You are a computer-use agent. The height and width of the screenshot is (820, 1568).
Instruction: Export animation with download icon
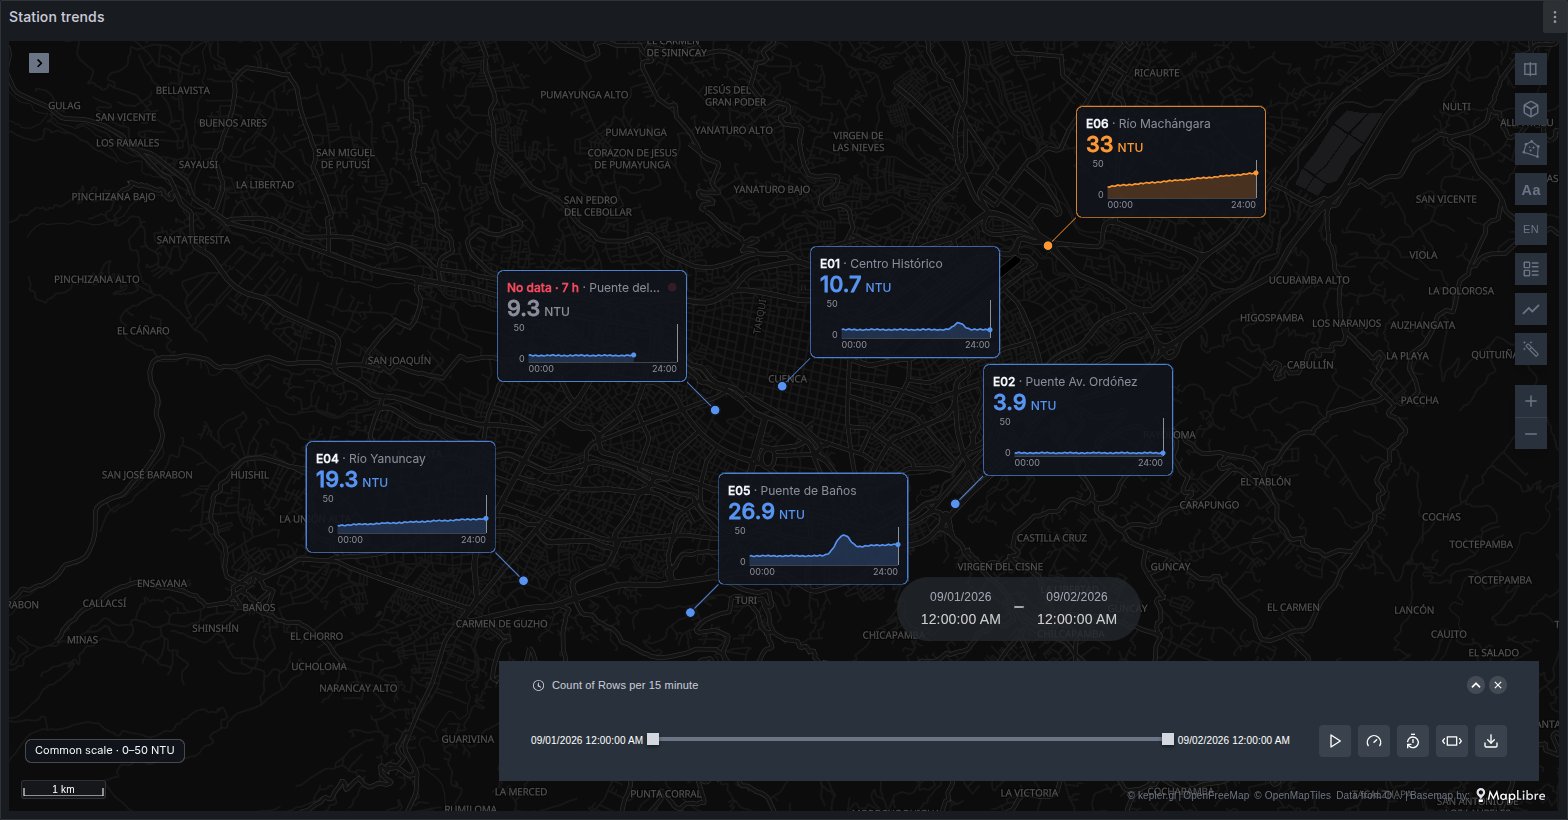(x=1491, y=741)
